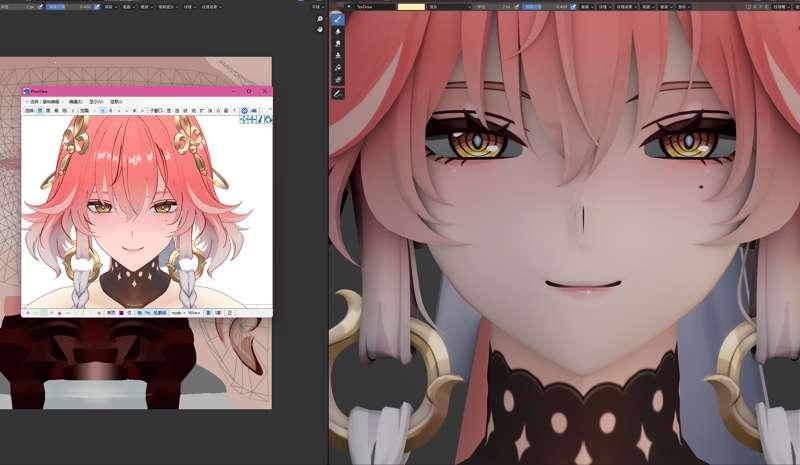The image size is (800, 465).
Task: Toggle rigid body (剛) selection in the PmxView toolbar
Action: click(x=64, y=111)
